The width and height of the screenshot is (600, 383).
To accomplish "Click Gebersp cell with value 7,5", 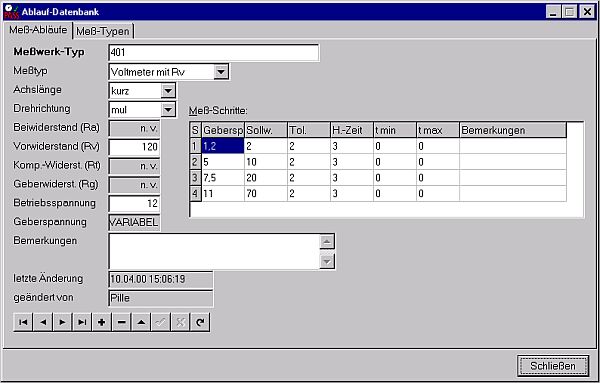I will 223,178.
